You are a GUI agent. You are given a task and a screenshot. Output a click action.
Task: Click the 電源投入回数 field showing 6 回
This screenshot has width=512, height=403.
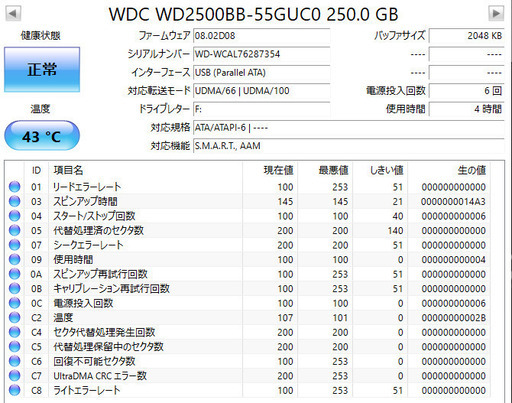coord(466,91)
